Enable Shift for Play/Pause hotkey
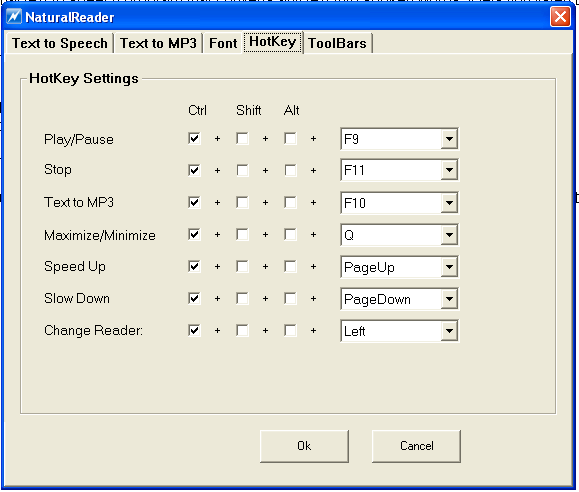The image size is (579, 492). (x=242, y=139)
